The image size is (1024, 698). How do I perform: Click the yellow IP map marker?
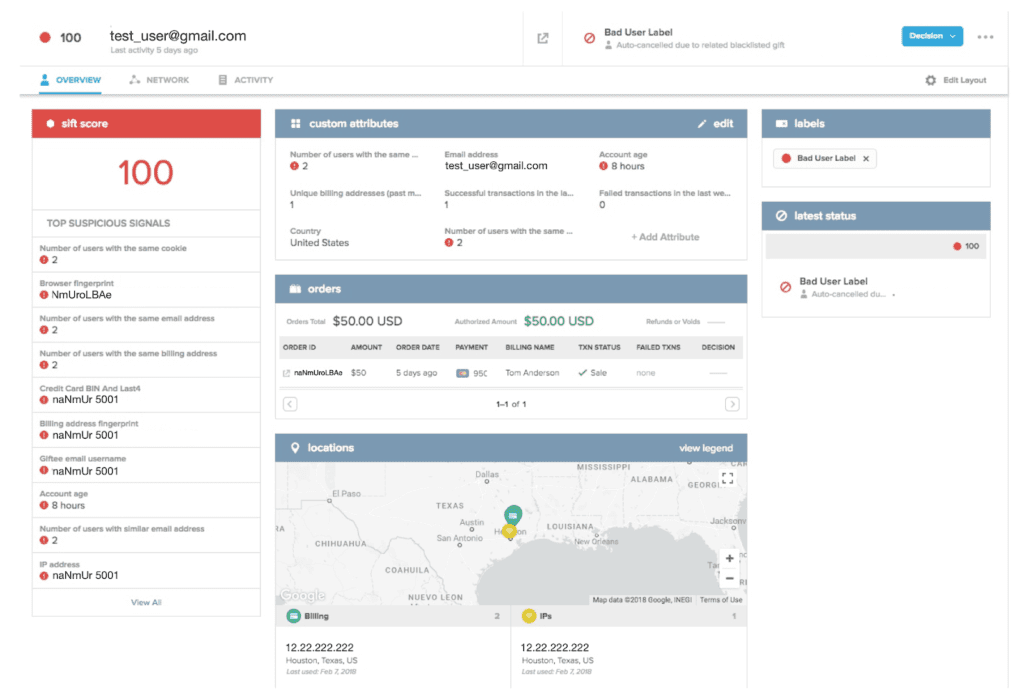click(509, 531)
